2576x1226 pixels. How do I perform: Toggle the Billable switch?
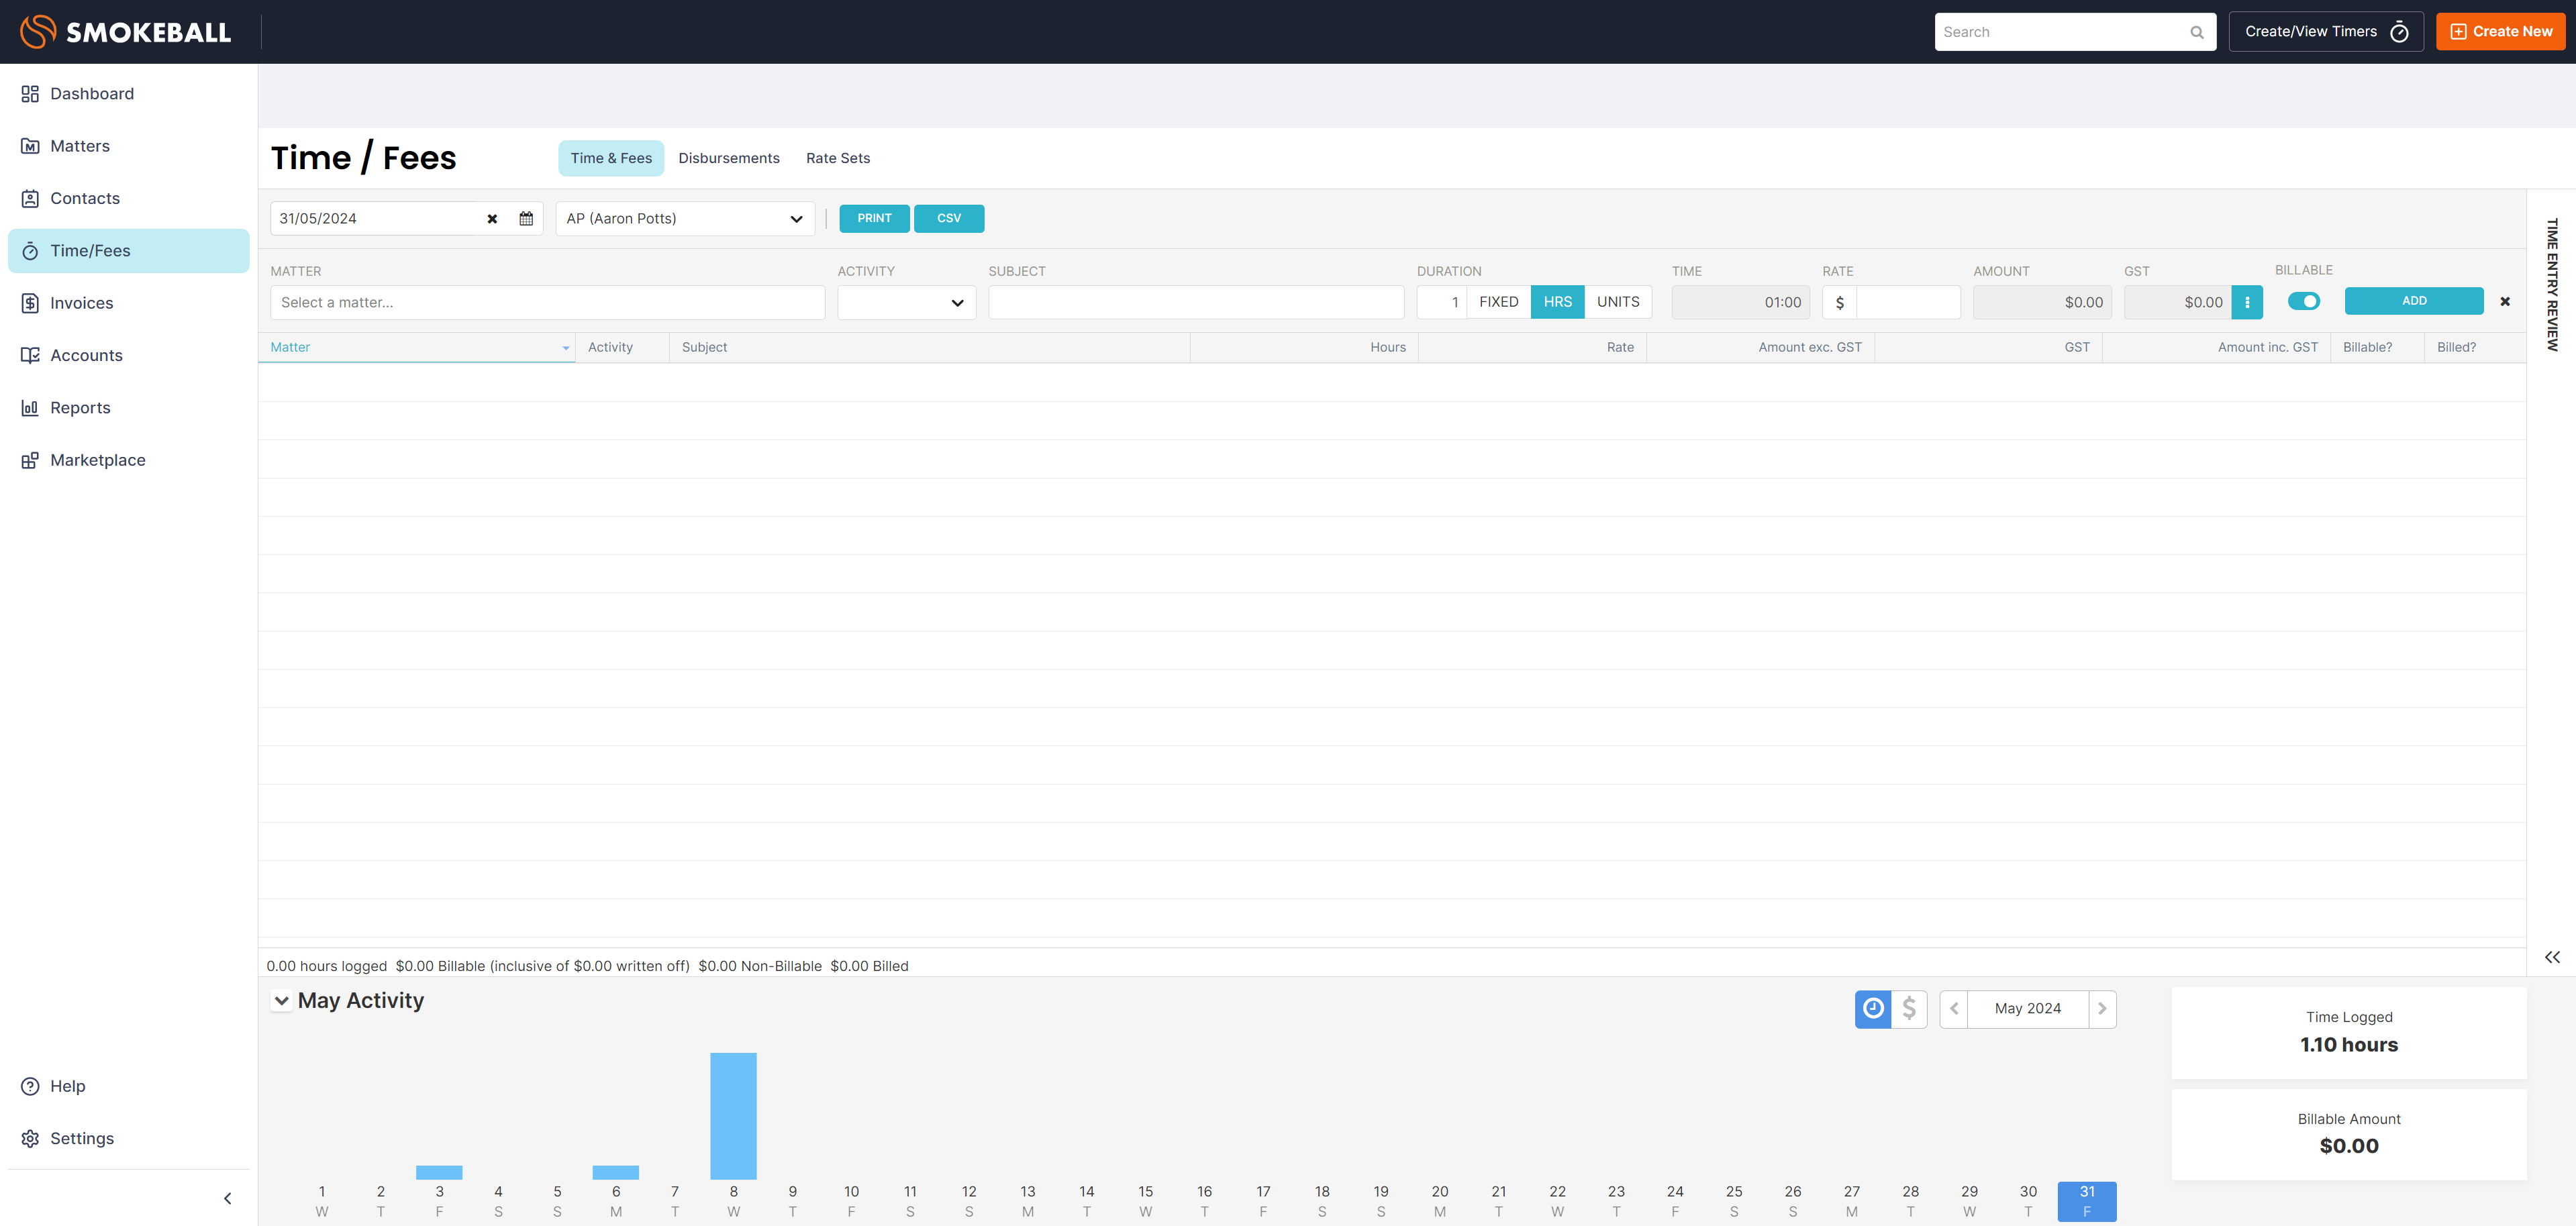(2303, 301)
